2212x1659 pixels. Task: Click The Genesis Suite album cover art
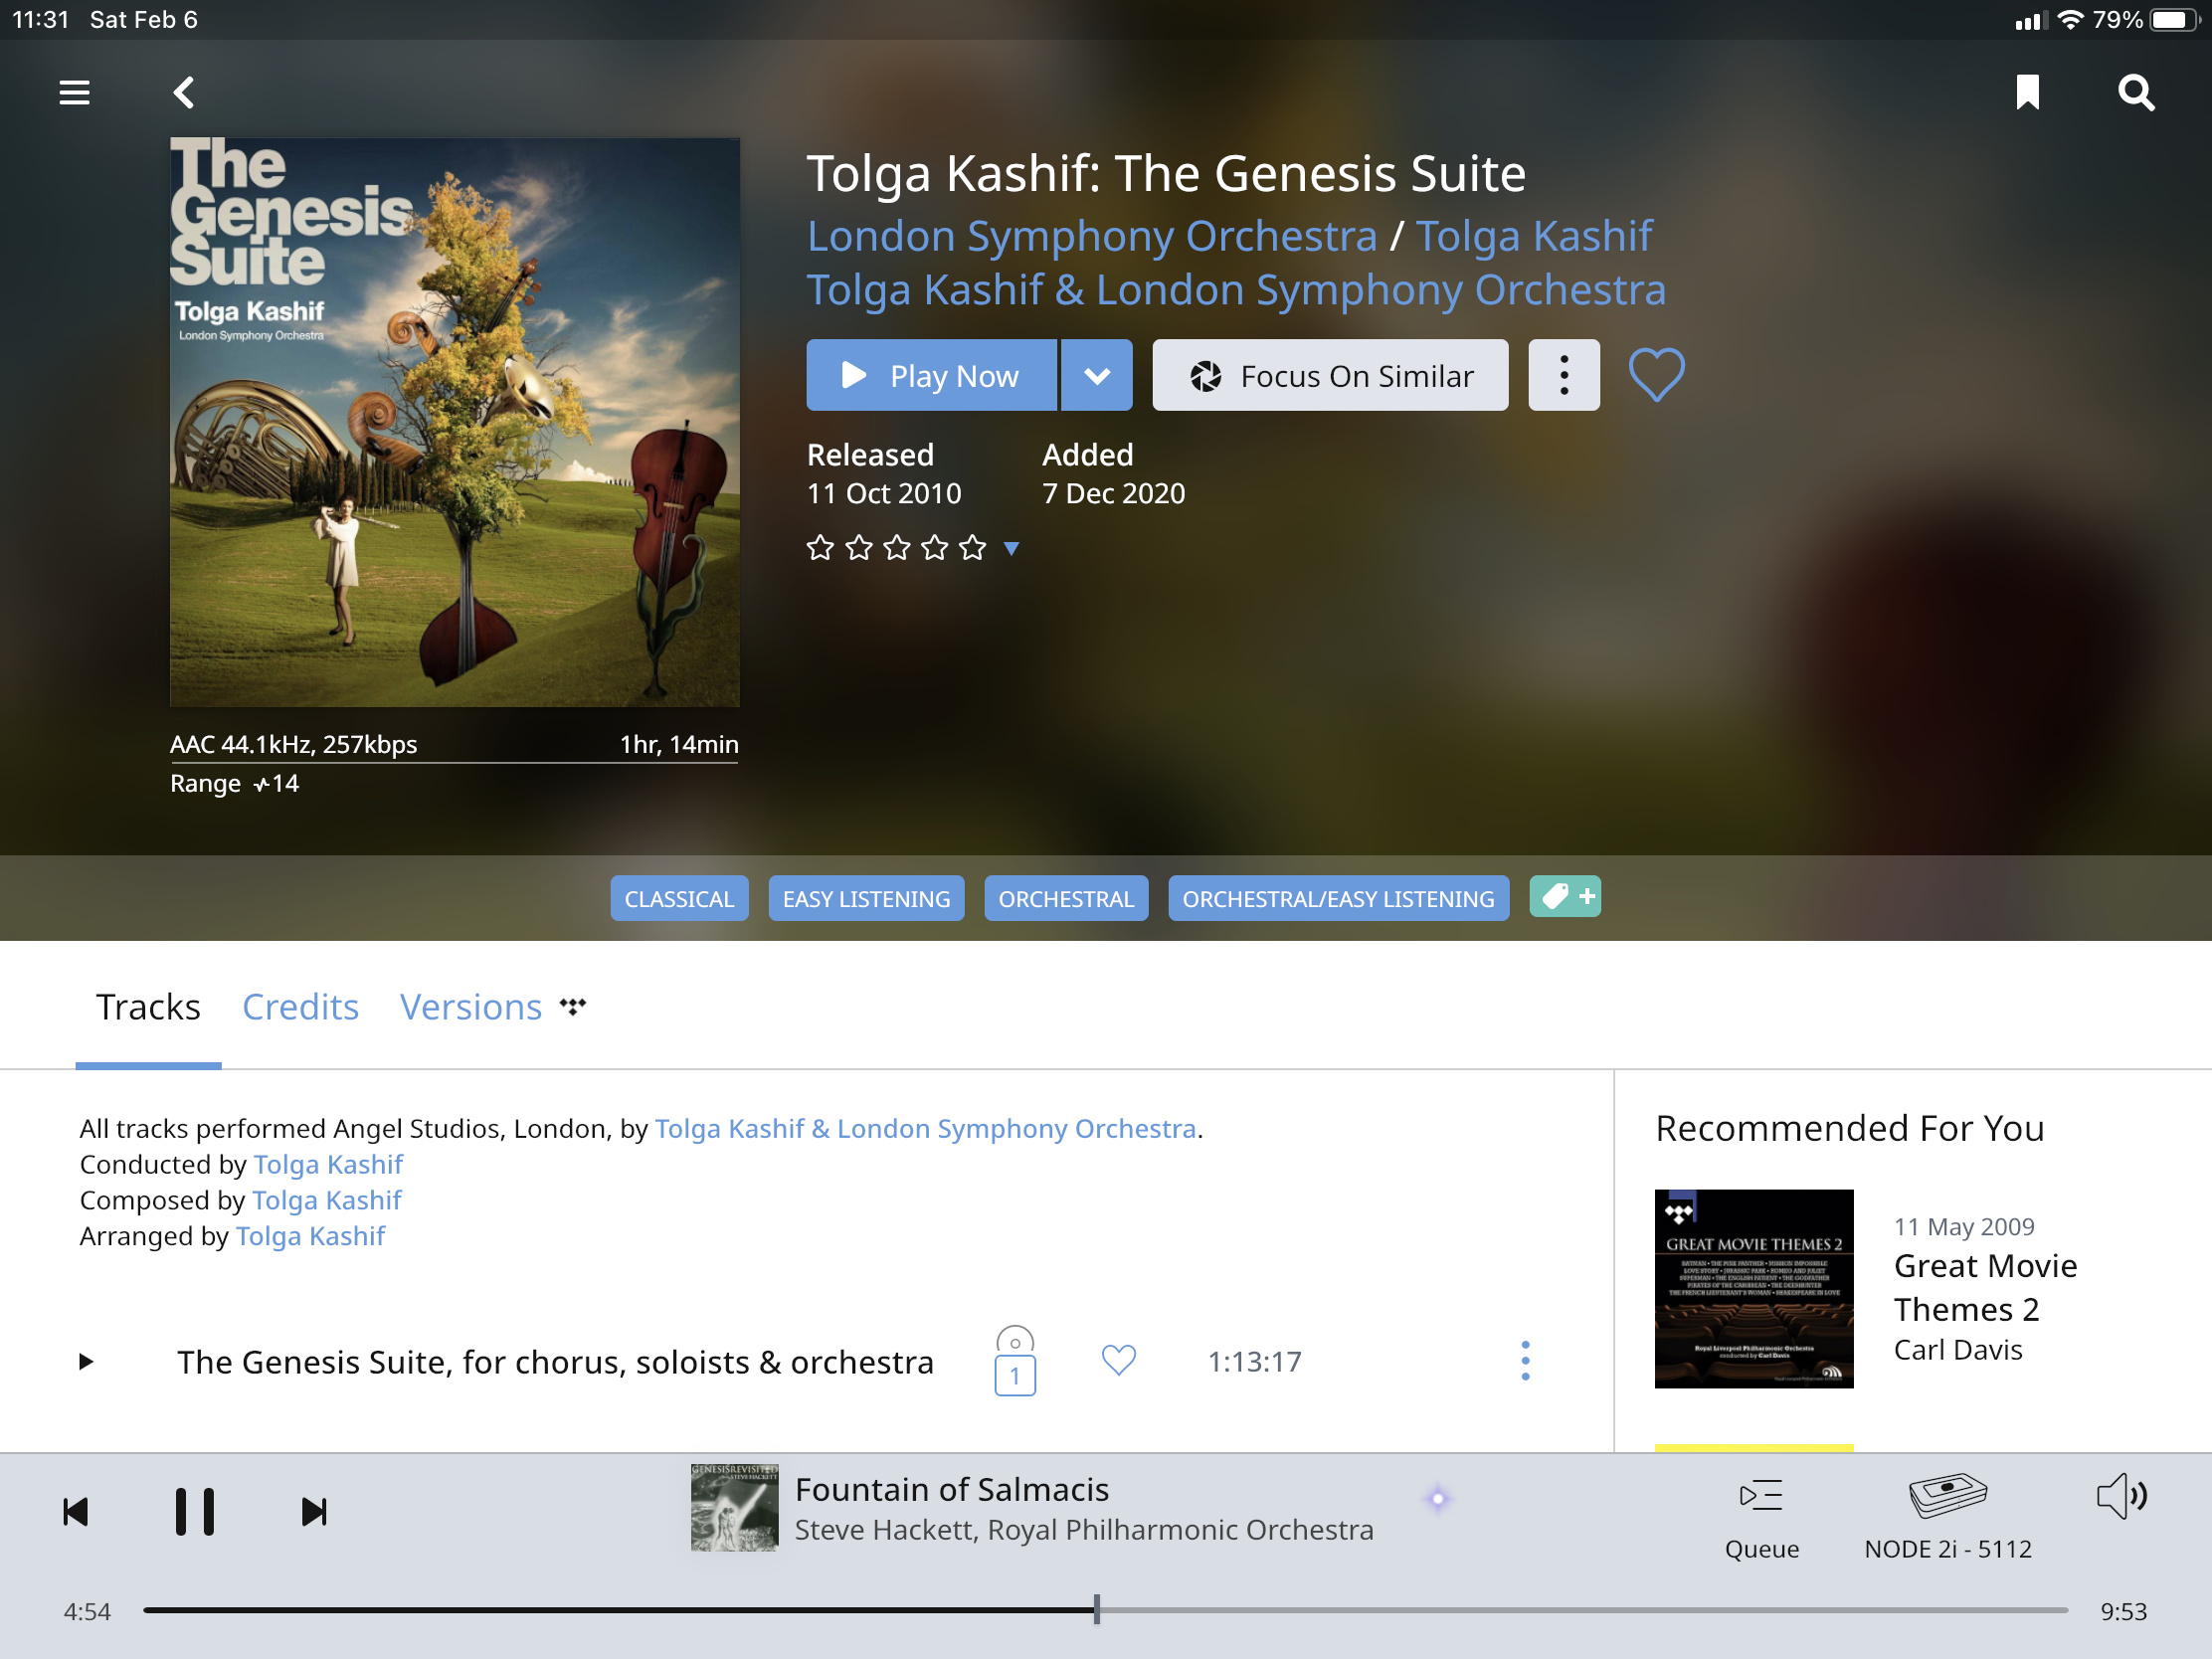pos(455,422)
